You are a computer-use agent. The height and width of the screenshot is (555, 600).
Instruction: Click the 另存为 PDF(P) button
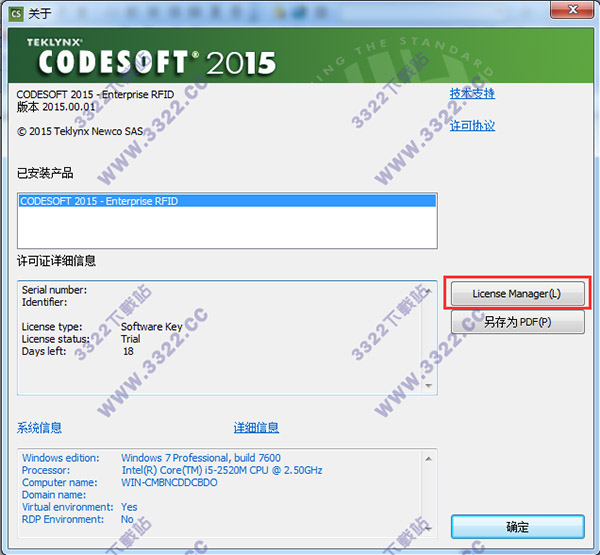(x=517, y=322)
